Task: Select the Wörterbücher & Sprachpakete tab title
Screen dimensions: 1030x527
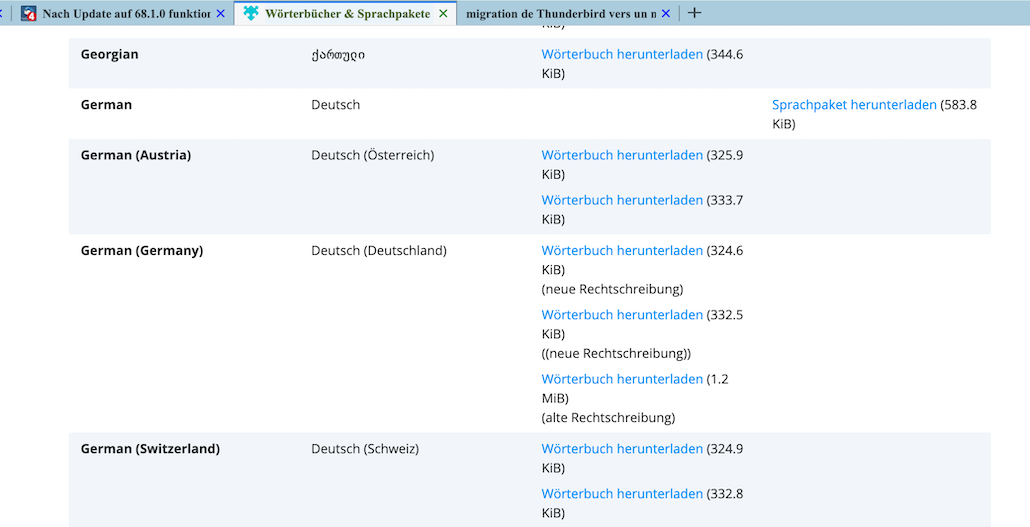Action: click(347, 14)
